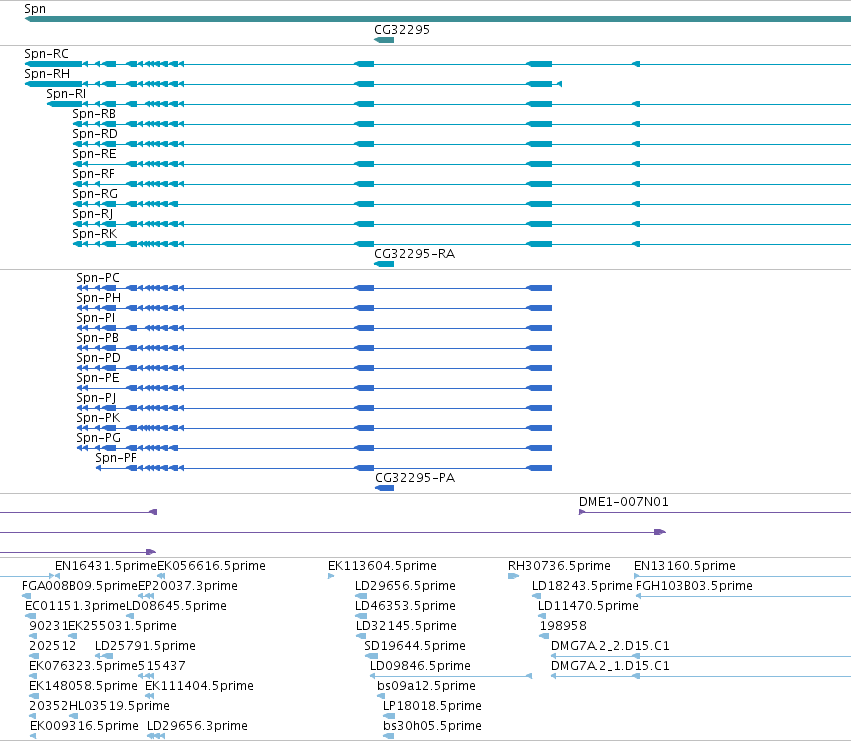Click the Spn-PJ protein label
The image size is (851, 741).
[x=97, y=398]
